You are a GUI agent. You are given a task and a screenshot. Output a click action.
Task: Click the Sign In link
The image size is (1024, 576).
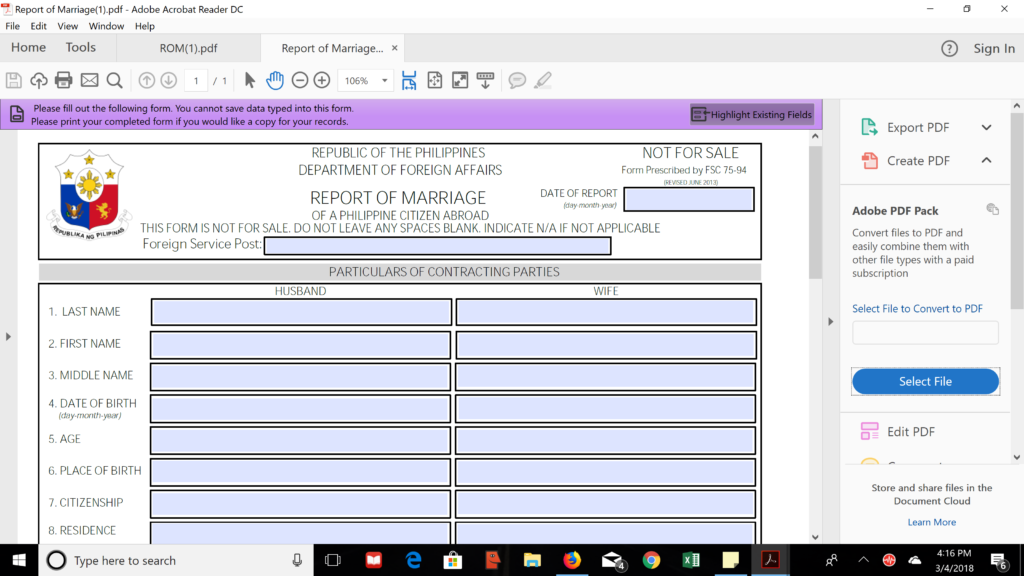click(x=994, y=48)
